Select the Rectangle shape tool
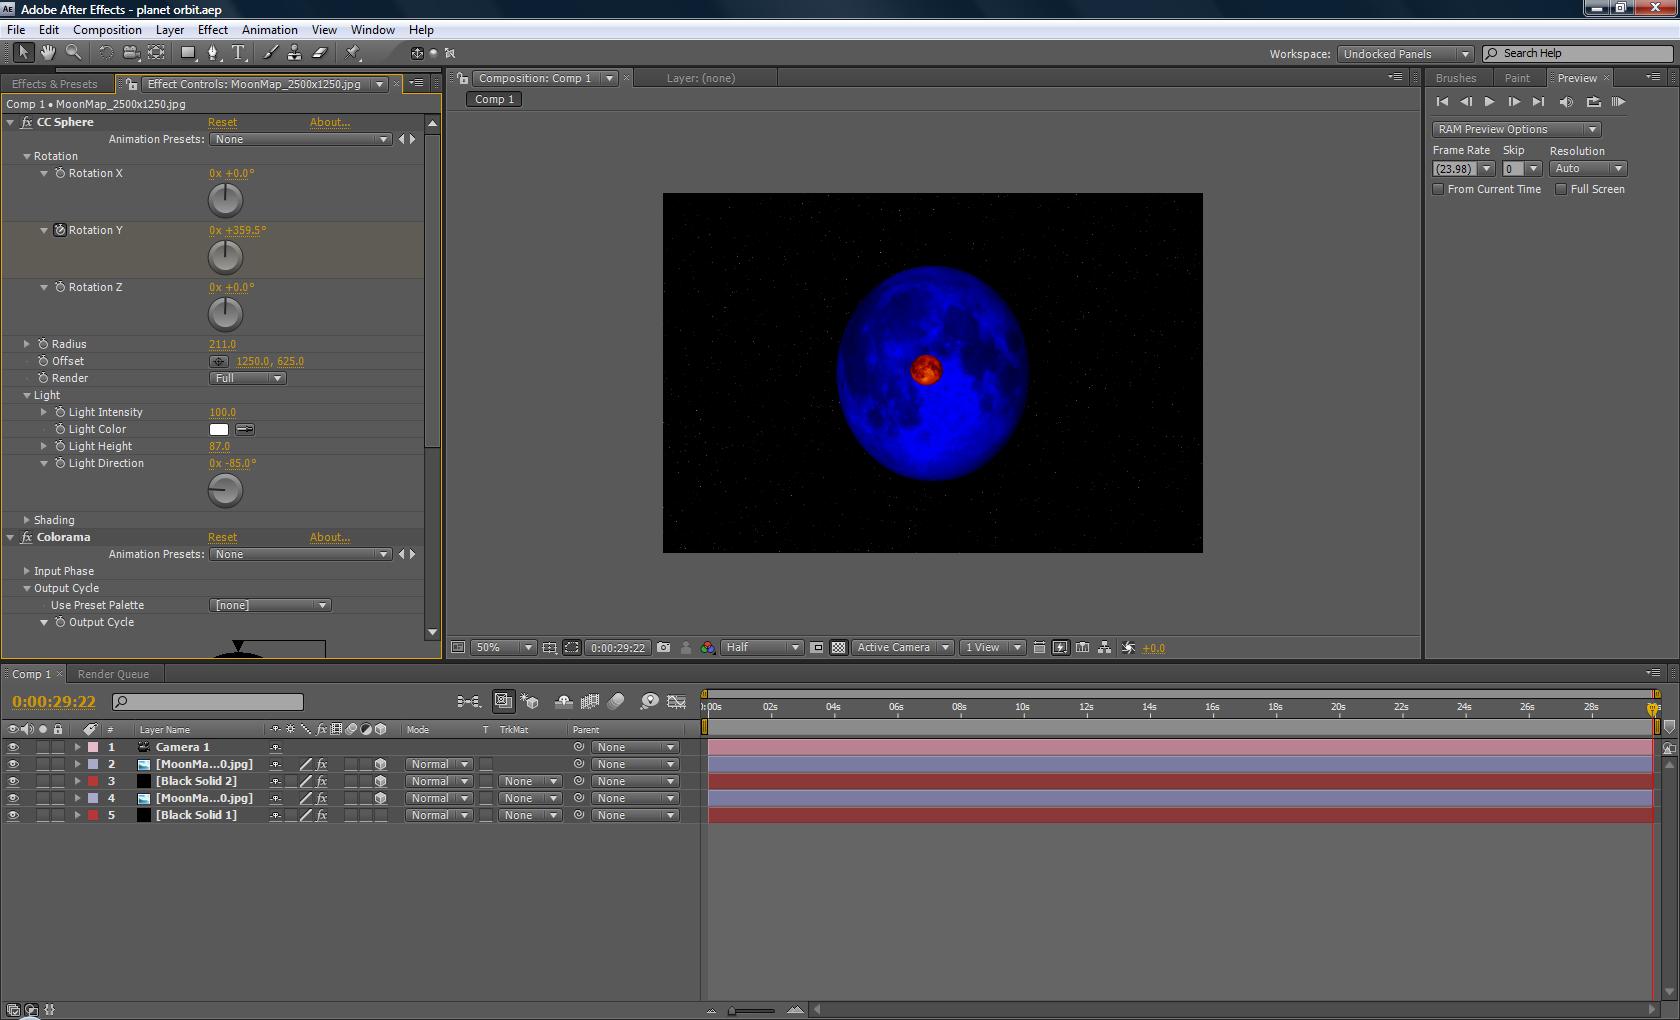The image size is (1680, 1020). click(x=187, y=53)
